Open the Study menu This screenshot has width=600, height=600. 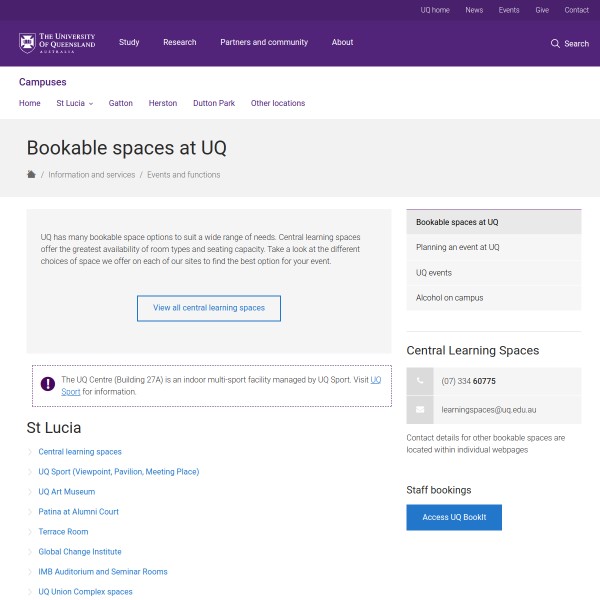129,43
